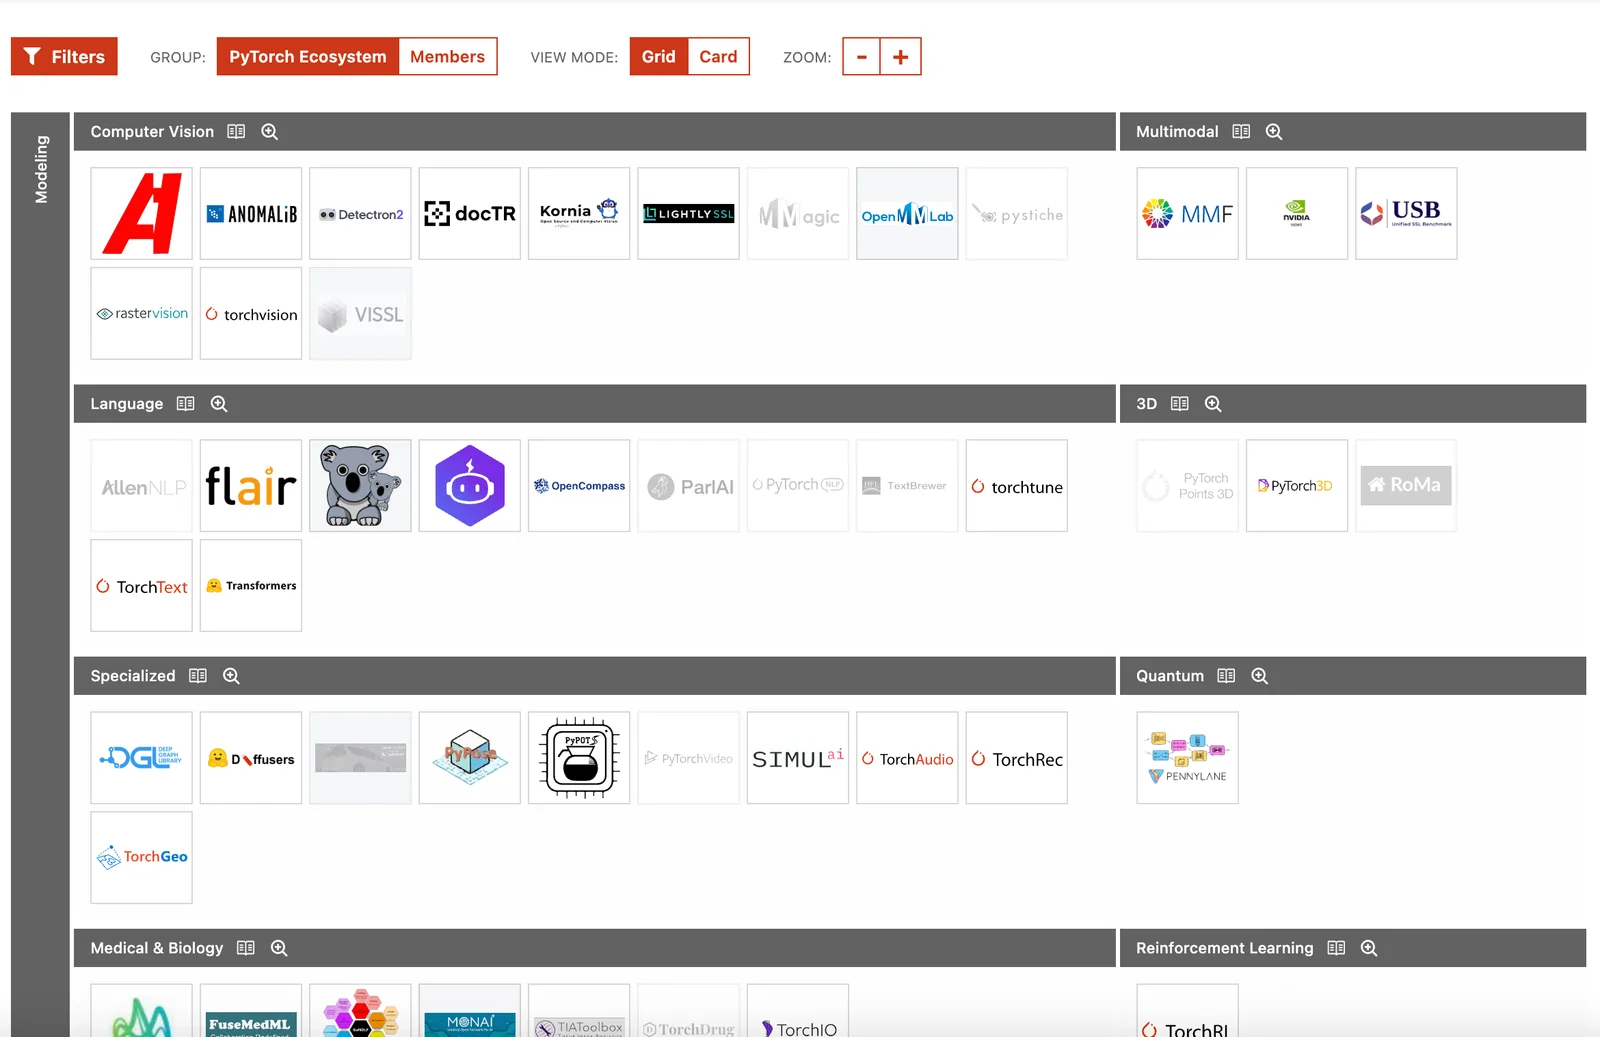Open the 3D category guide icon
The image size is (1600, 1037).
point(1180,404)
